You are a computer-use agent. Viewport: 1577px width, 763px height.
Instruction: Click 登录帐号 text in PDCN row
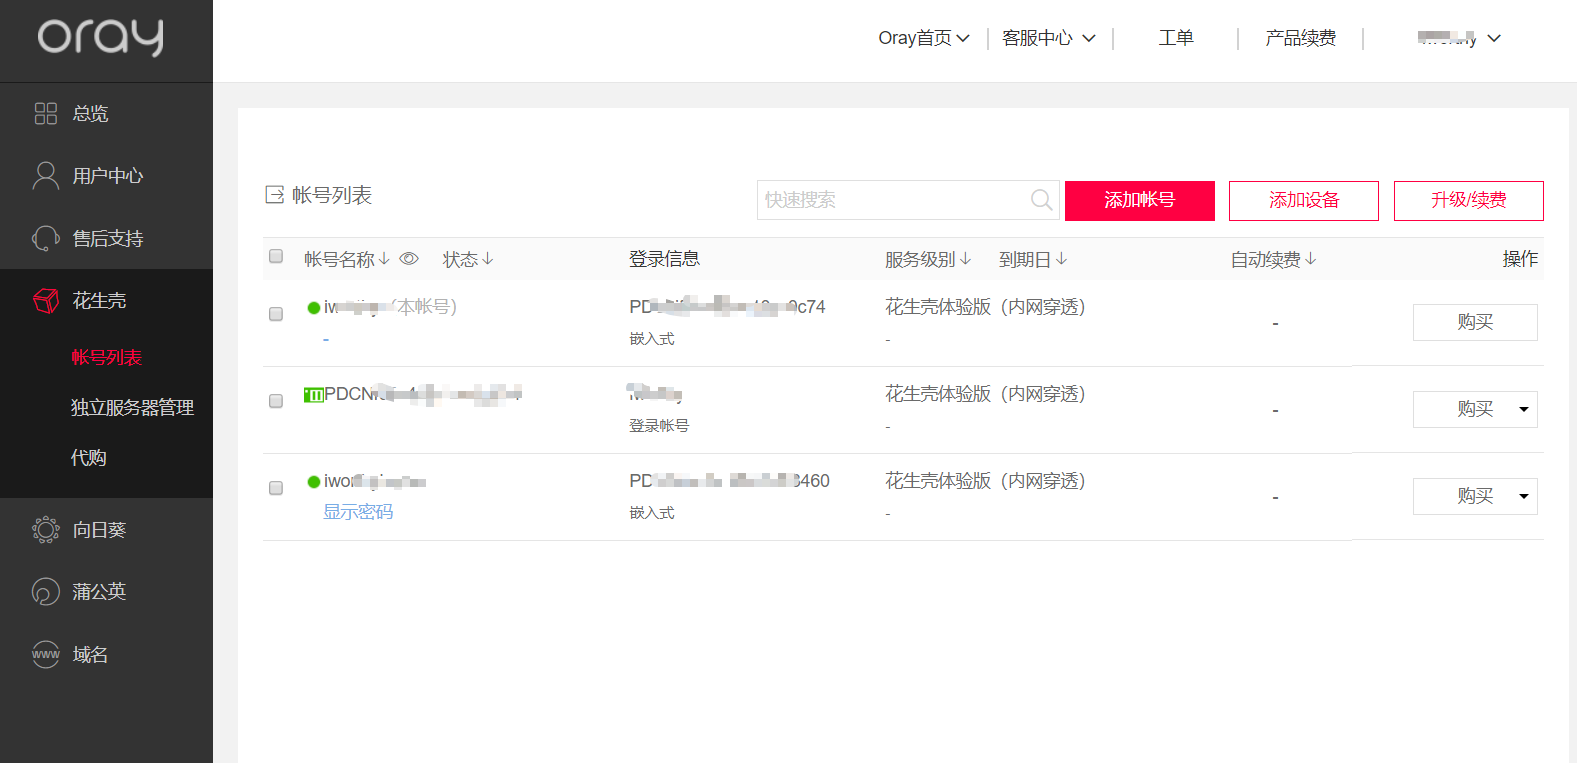(x=659, y=426)
